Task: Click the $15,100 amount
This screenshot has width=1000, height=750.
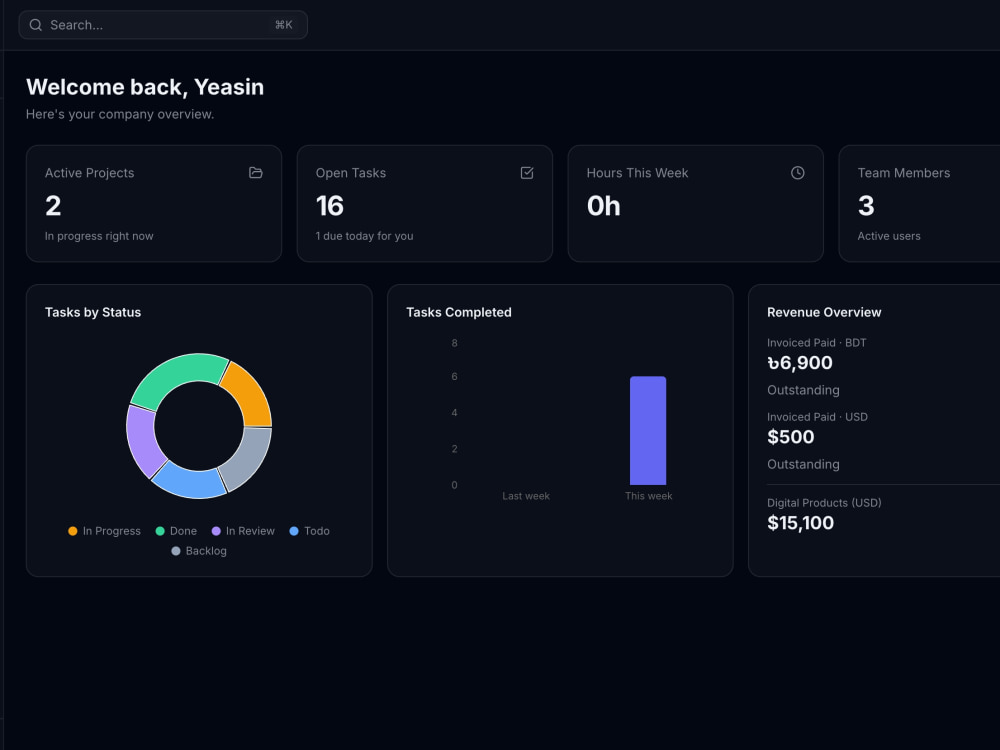Action: pos(800,523)
